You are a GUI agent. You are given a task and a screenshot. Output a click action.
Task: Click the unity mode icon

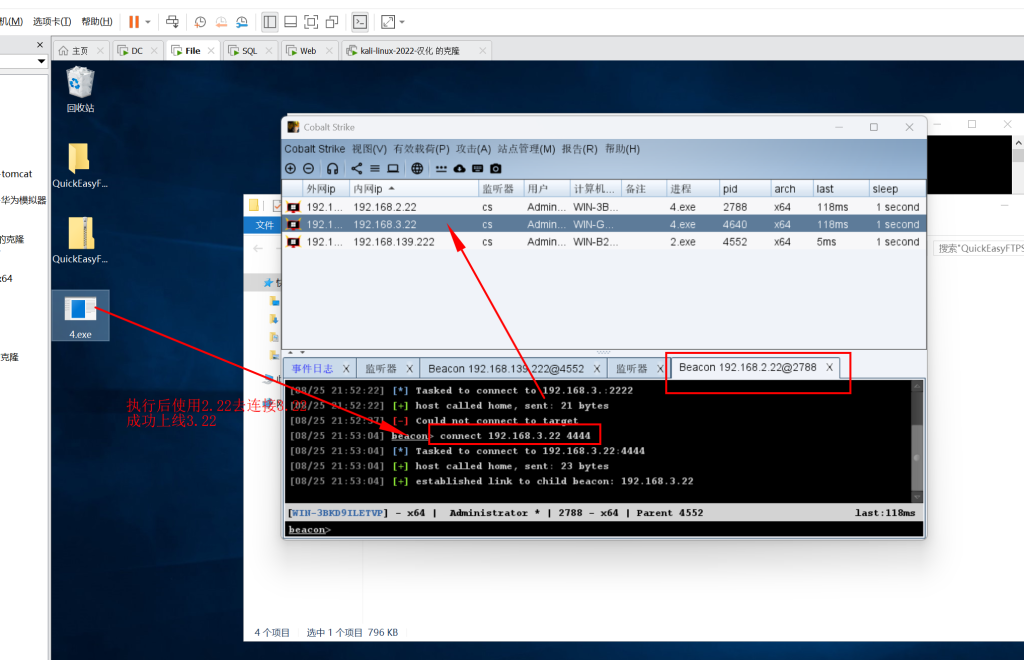[x=332, y=22]
